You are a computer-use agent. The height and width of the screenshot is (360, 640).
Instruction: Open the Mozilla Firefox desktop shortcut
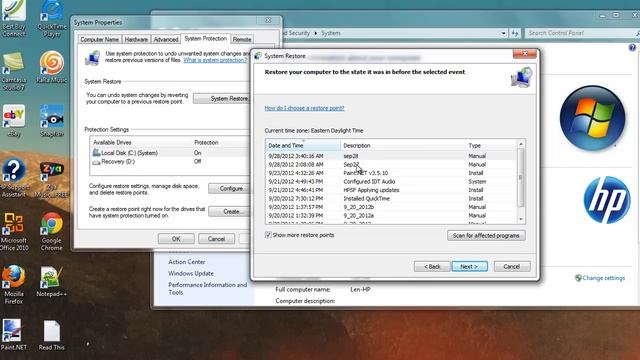tap(13, 284)
